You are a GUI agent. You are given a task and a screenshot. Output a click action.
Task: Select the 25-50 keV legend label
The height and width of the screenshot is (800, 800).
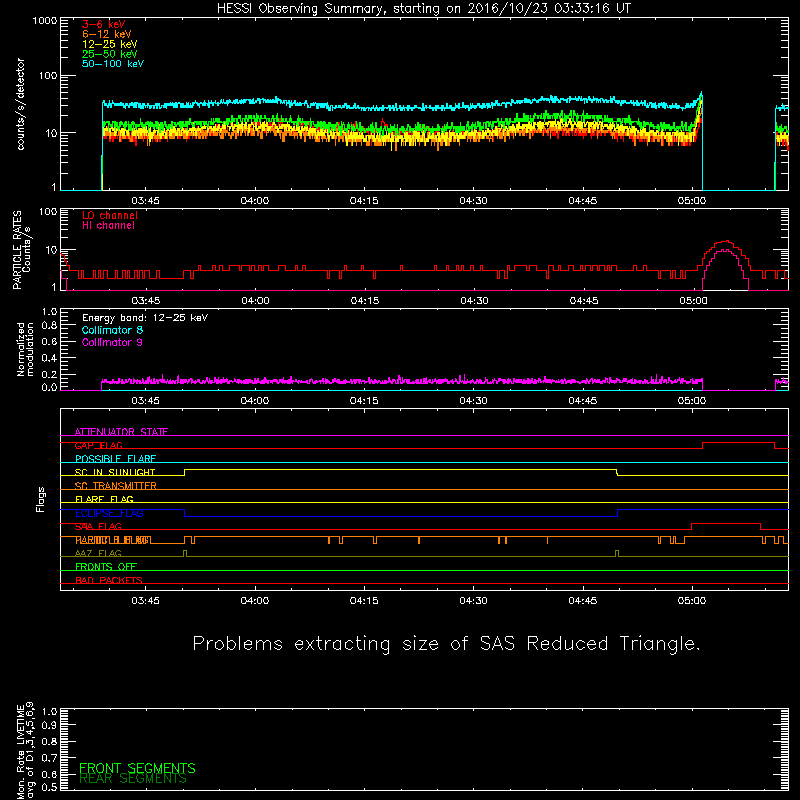[x=109, y=54]
